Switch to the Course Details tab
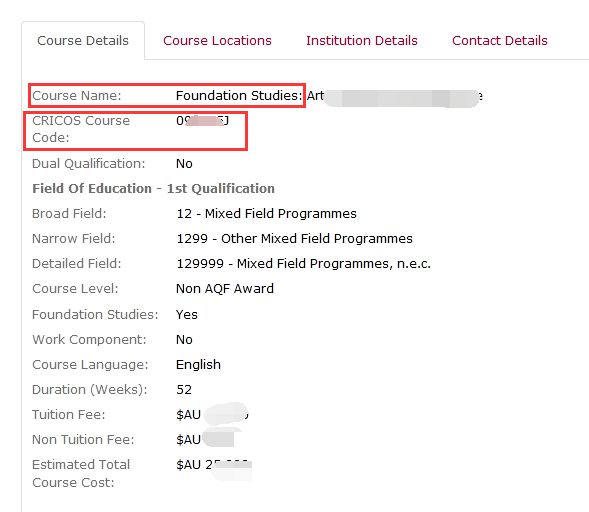The width and height of the screenshot is (589, 512). (83, 40)
